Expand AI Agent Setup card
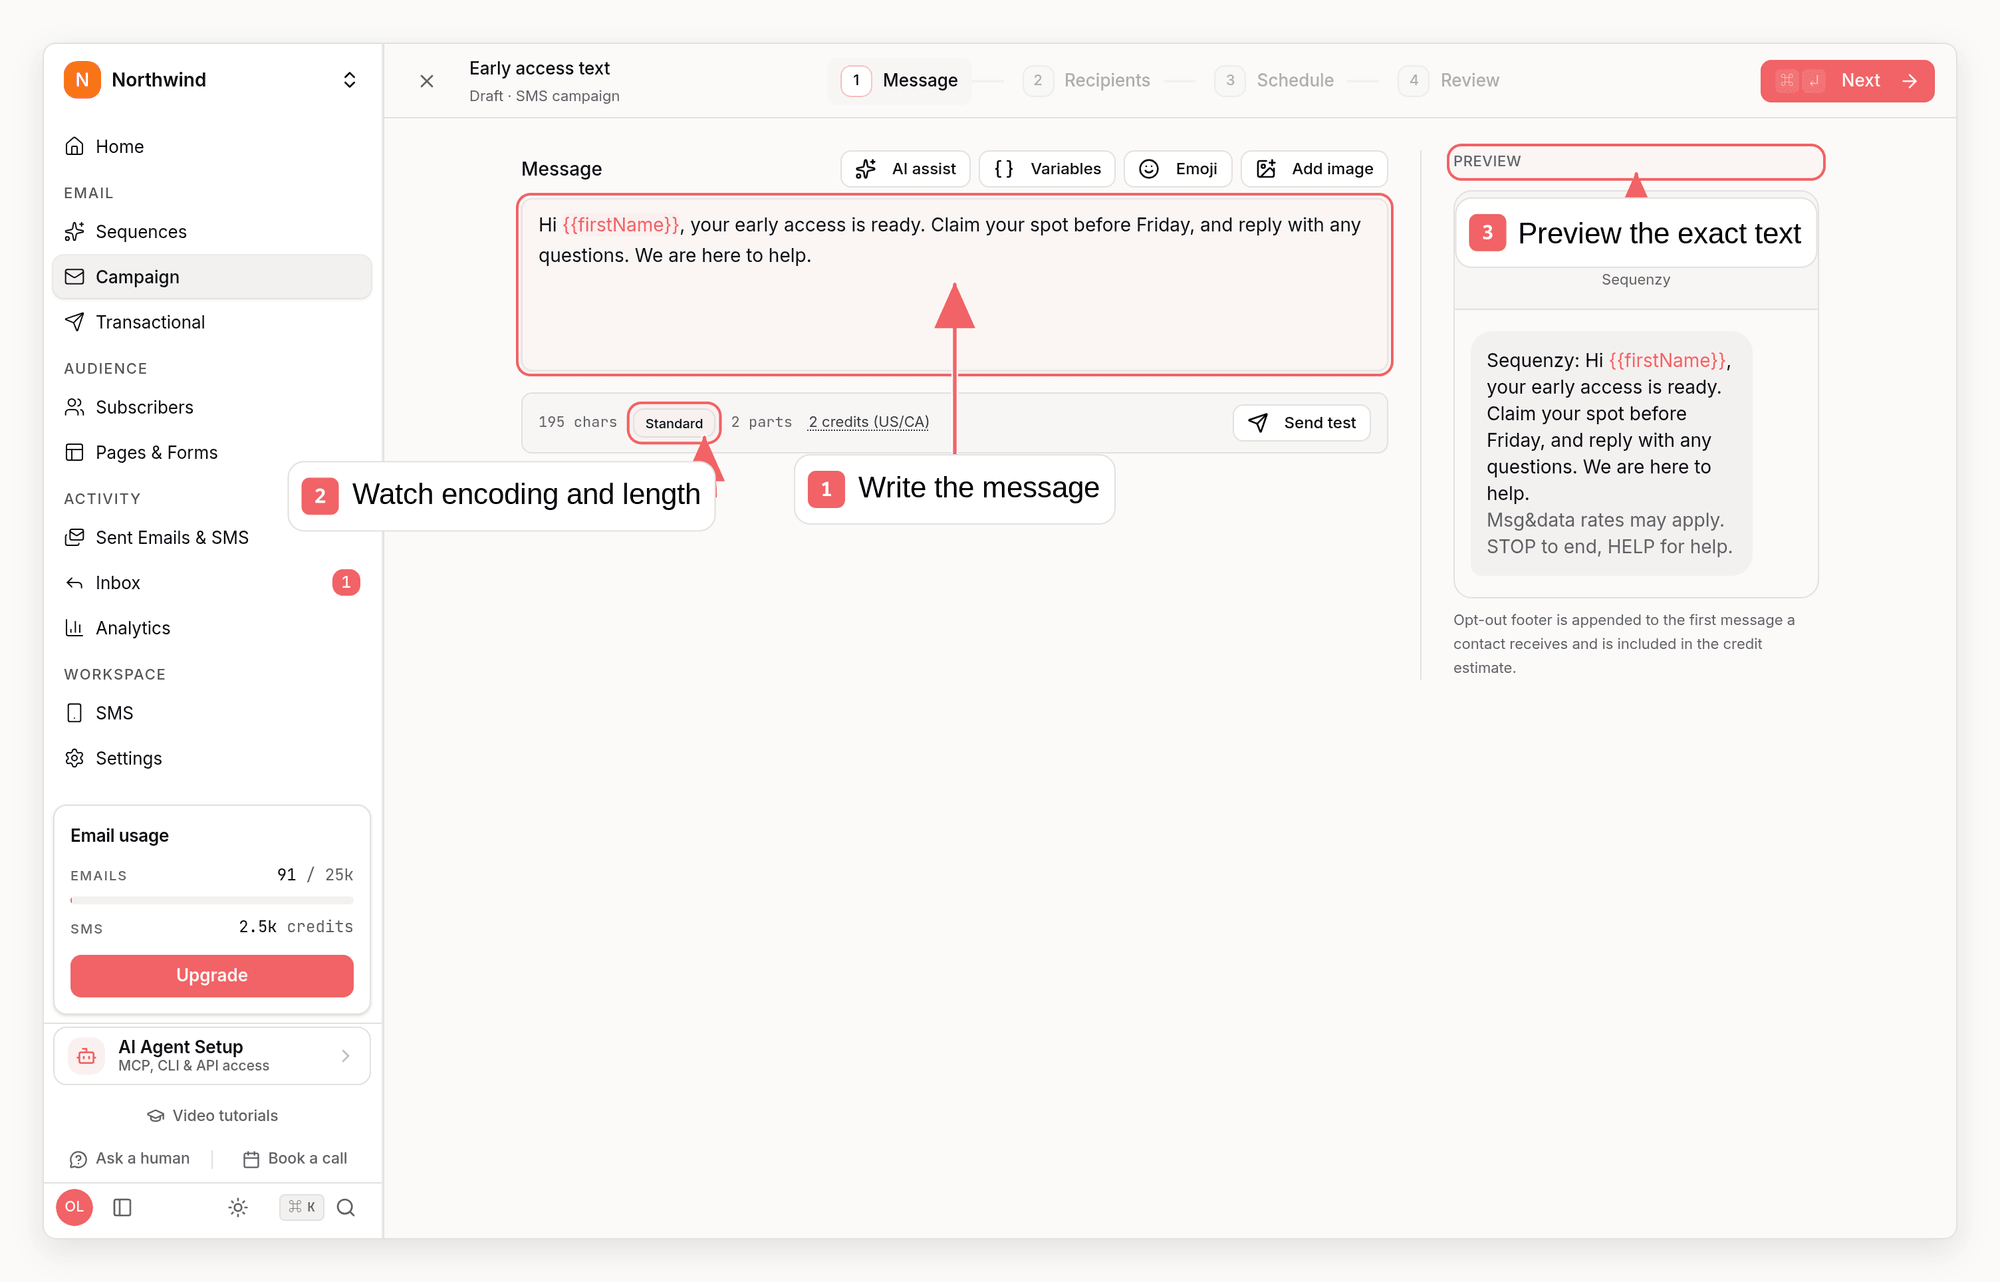The width and height of the screenshot is (2000, 1282). tap(211, 1056)
